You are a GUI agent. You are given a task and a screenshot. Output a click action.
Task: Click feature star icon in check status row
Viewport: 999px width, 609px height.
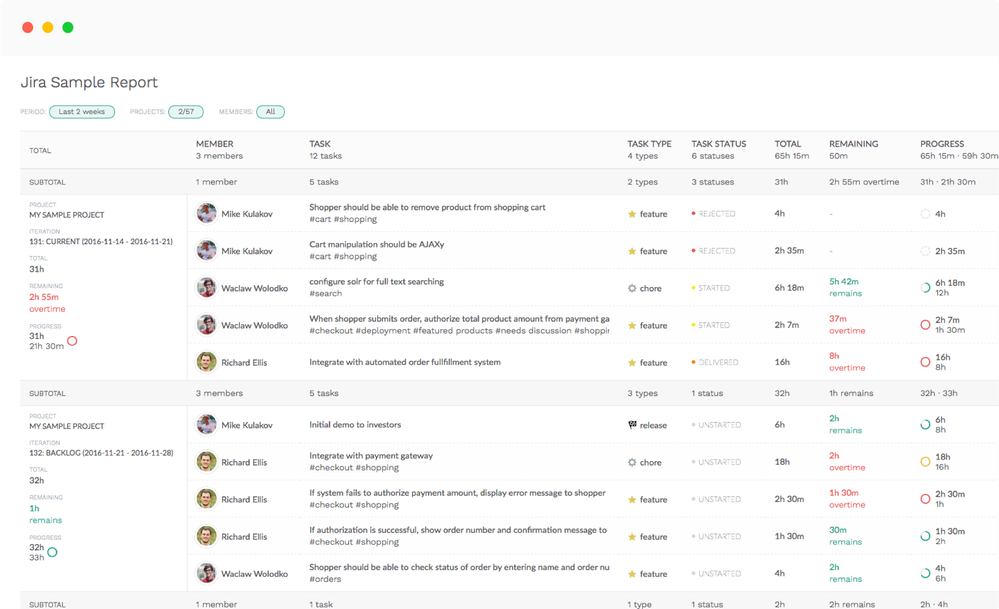click(632, 574)
